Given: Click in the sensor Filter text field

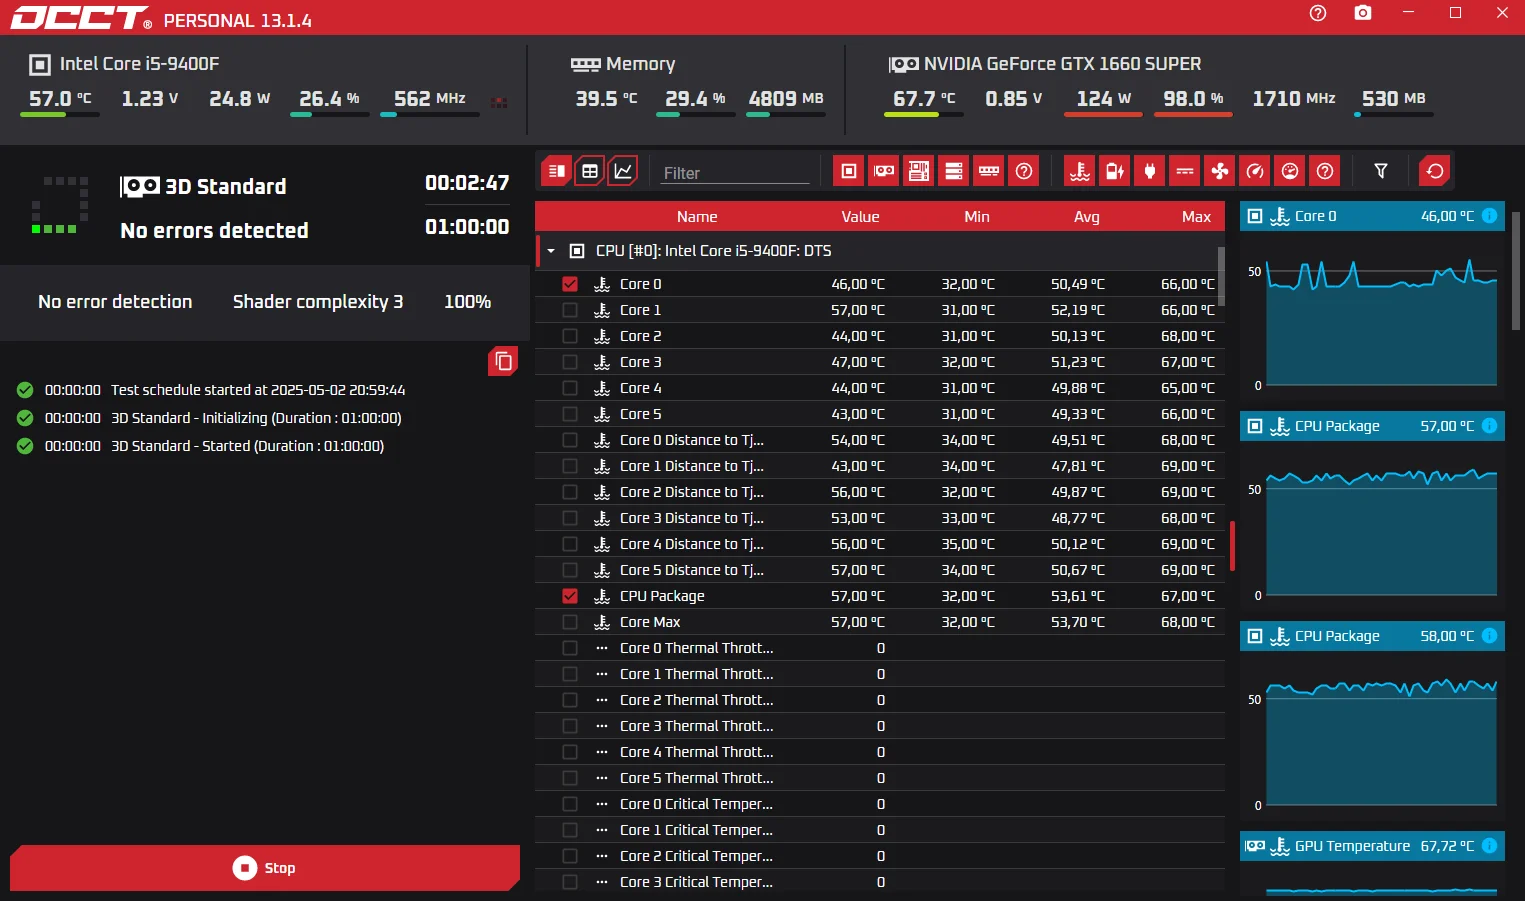Looking at the screenshot, I should coord(736,173).
